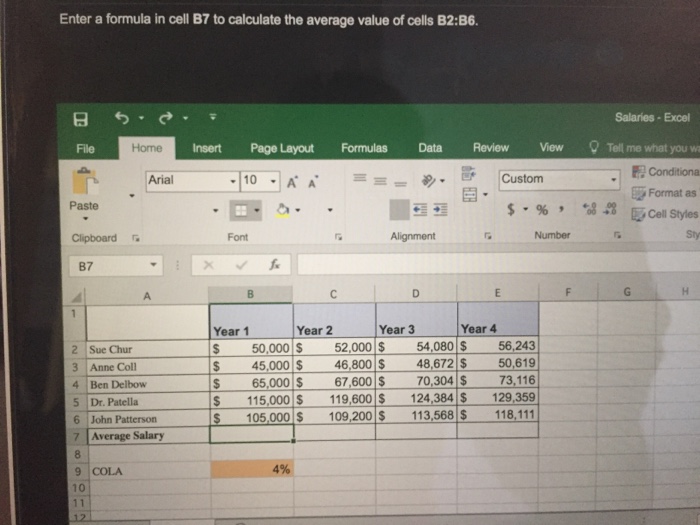Open the Merge & Center dropdown arrow
The height and width of the screenshot is (525, 700).
pyautogui.click(x=485, y=195)
